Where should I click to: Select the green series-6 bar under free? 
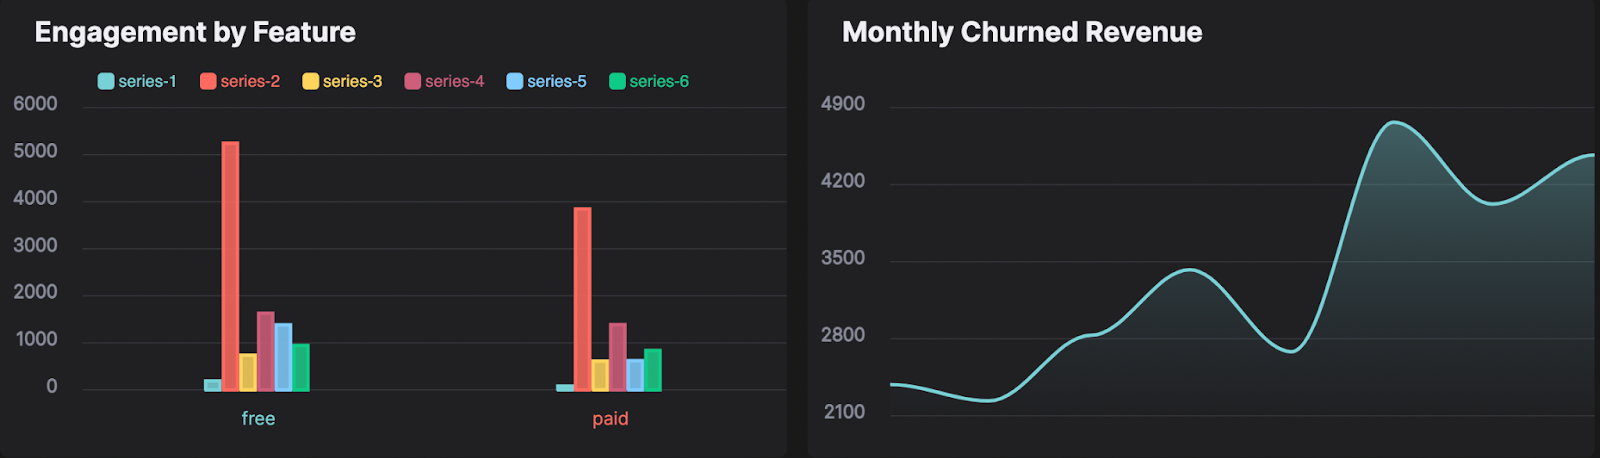301,367
